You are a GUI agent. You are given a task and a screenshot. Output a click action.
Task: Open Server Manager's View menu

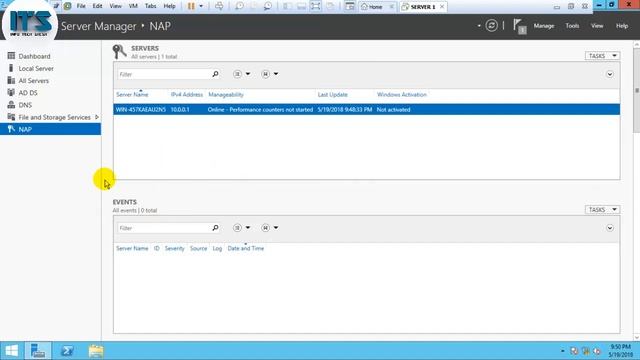597,26
